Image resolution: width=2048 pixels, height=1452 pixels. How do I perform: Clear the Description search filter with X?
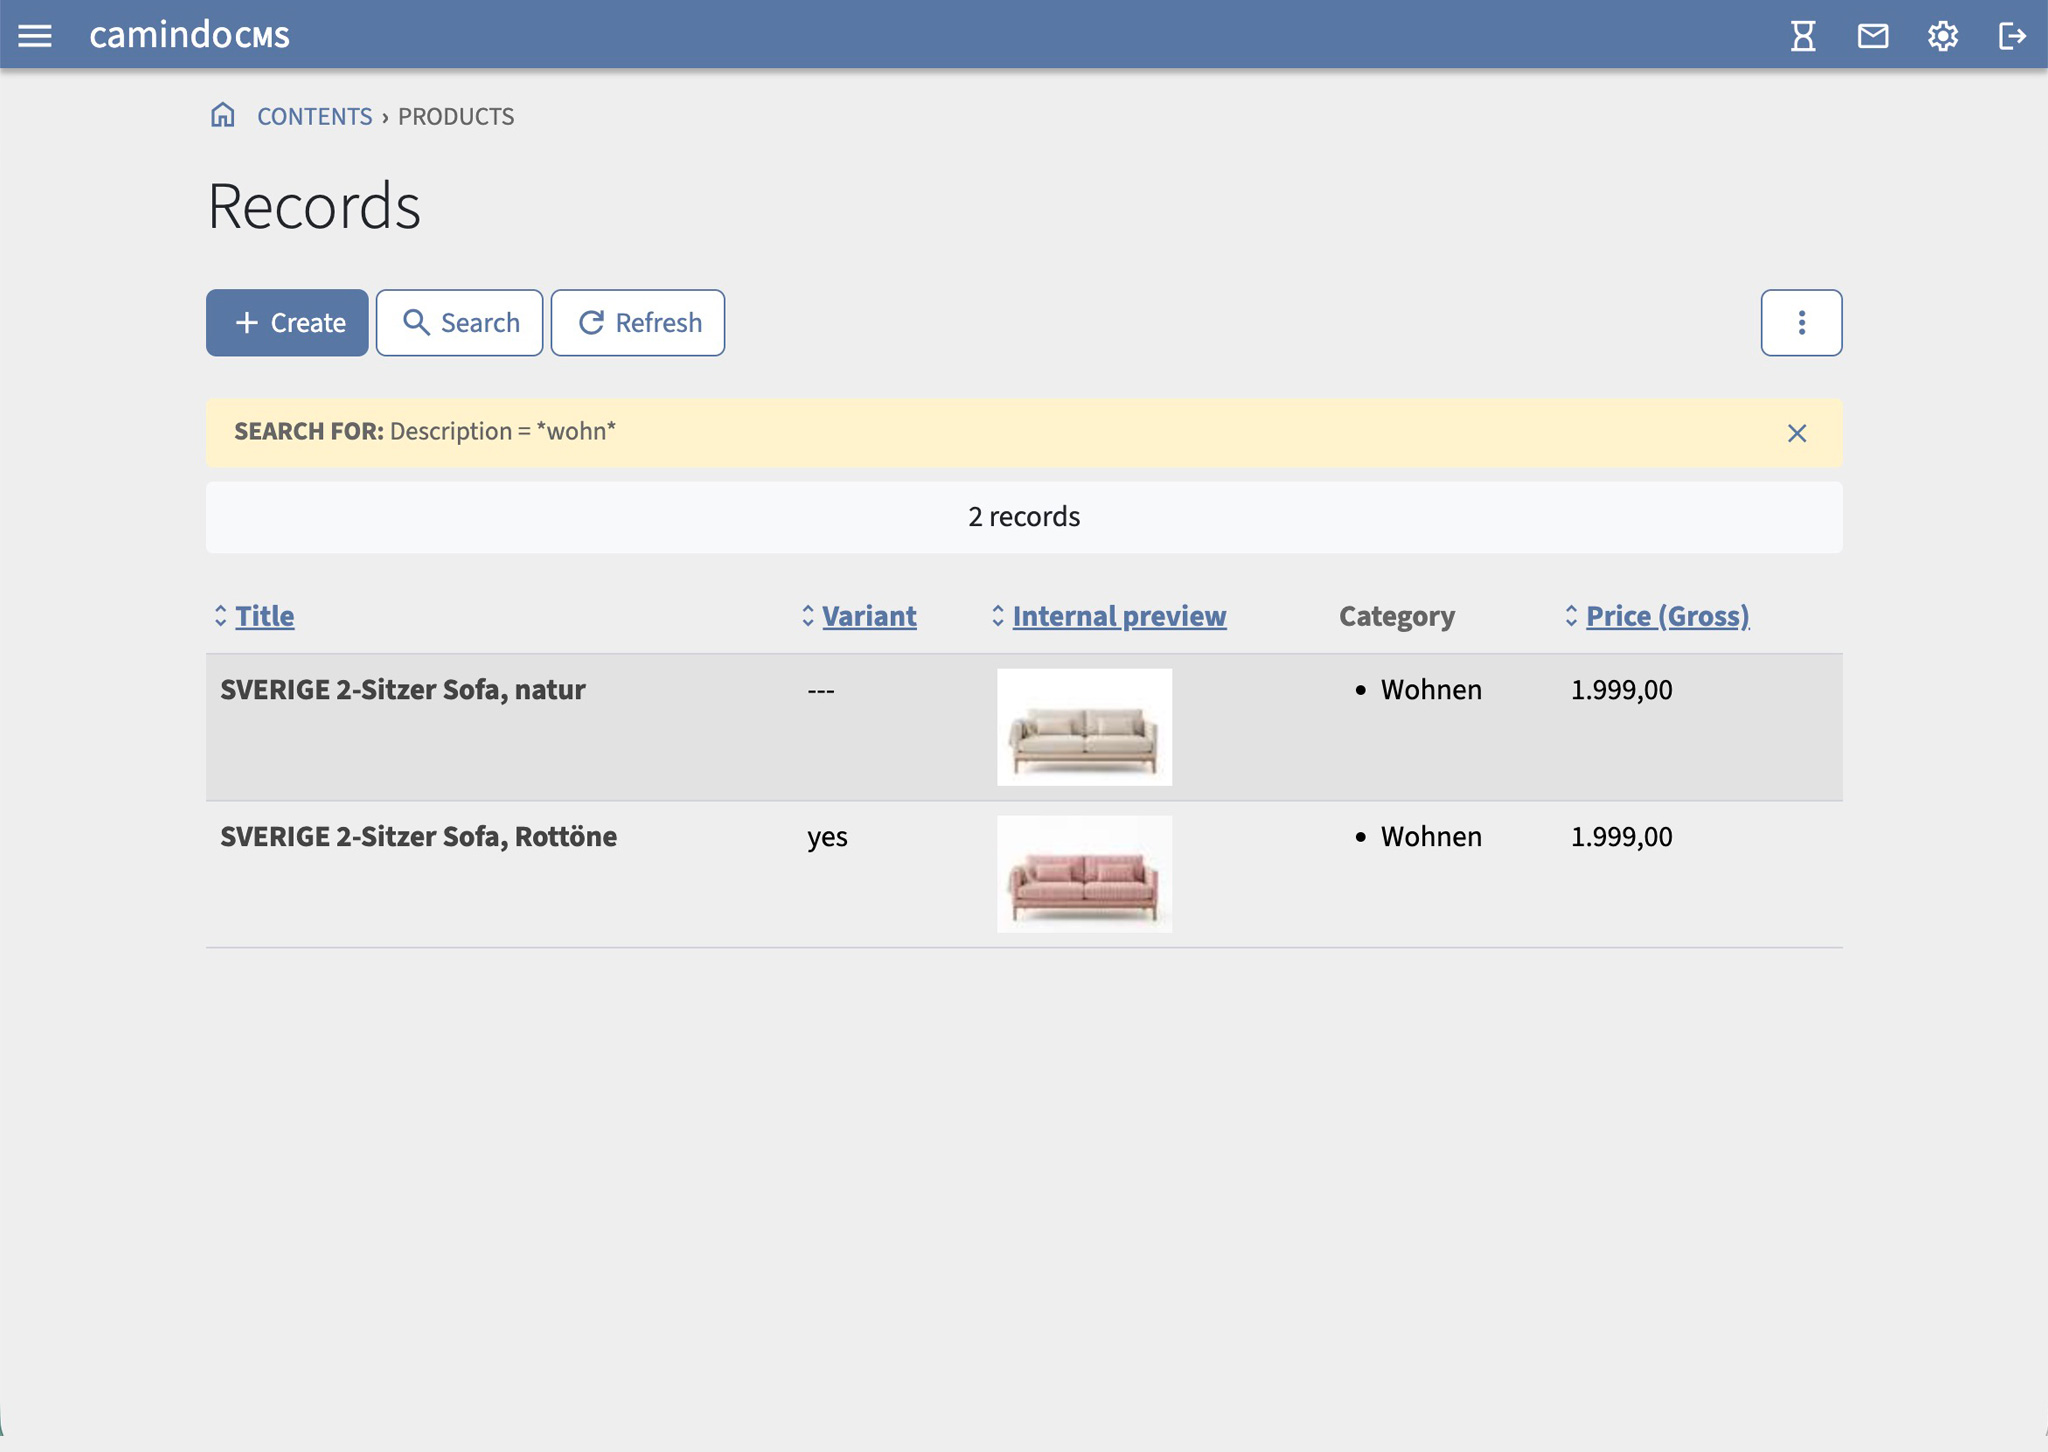(1797, 433)
